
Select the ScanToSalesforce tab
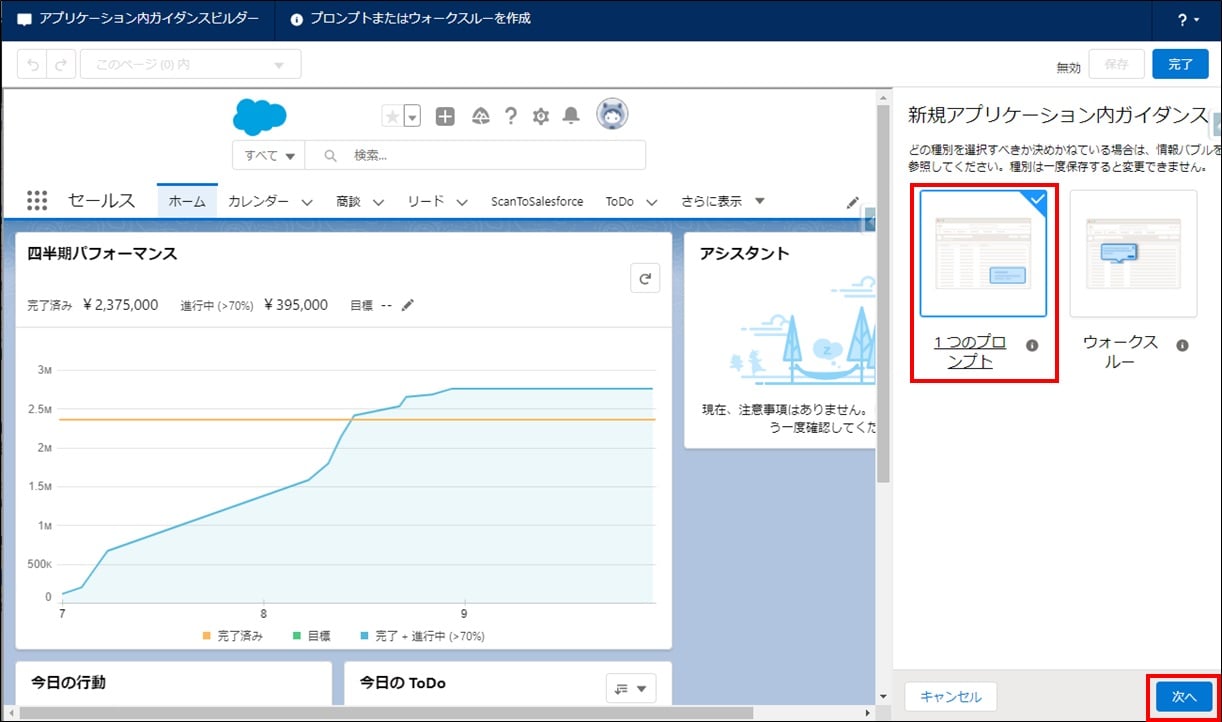click(x=537, y=201)
